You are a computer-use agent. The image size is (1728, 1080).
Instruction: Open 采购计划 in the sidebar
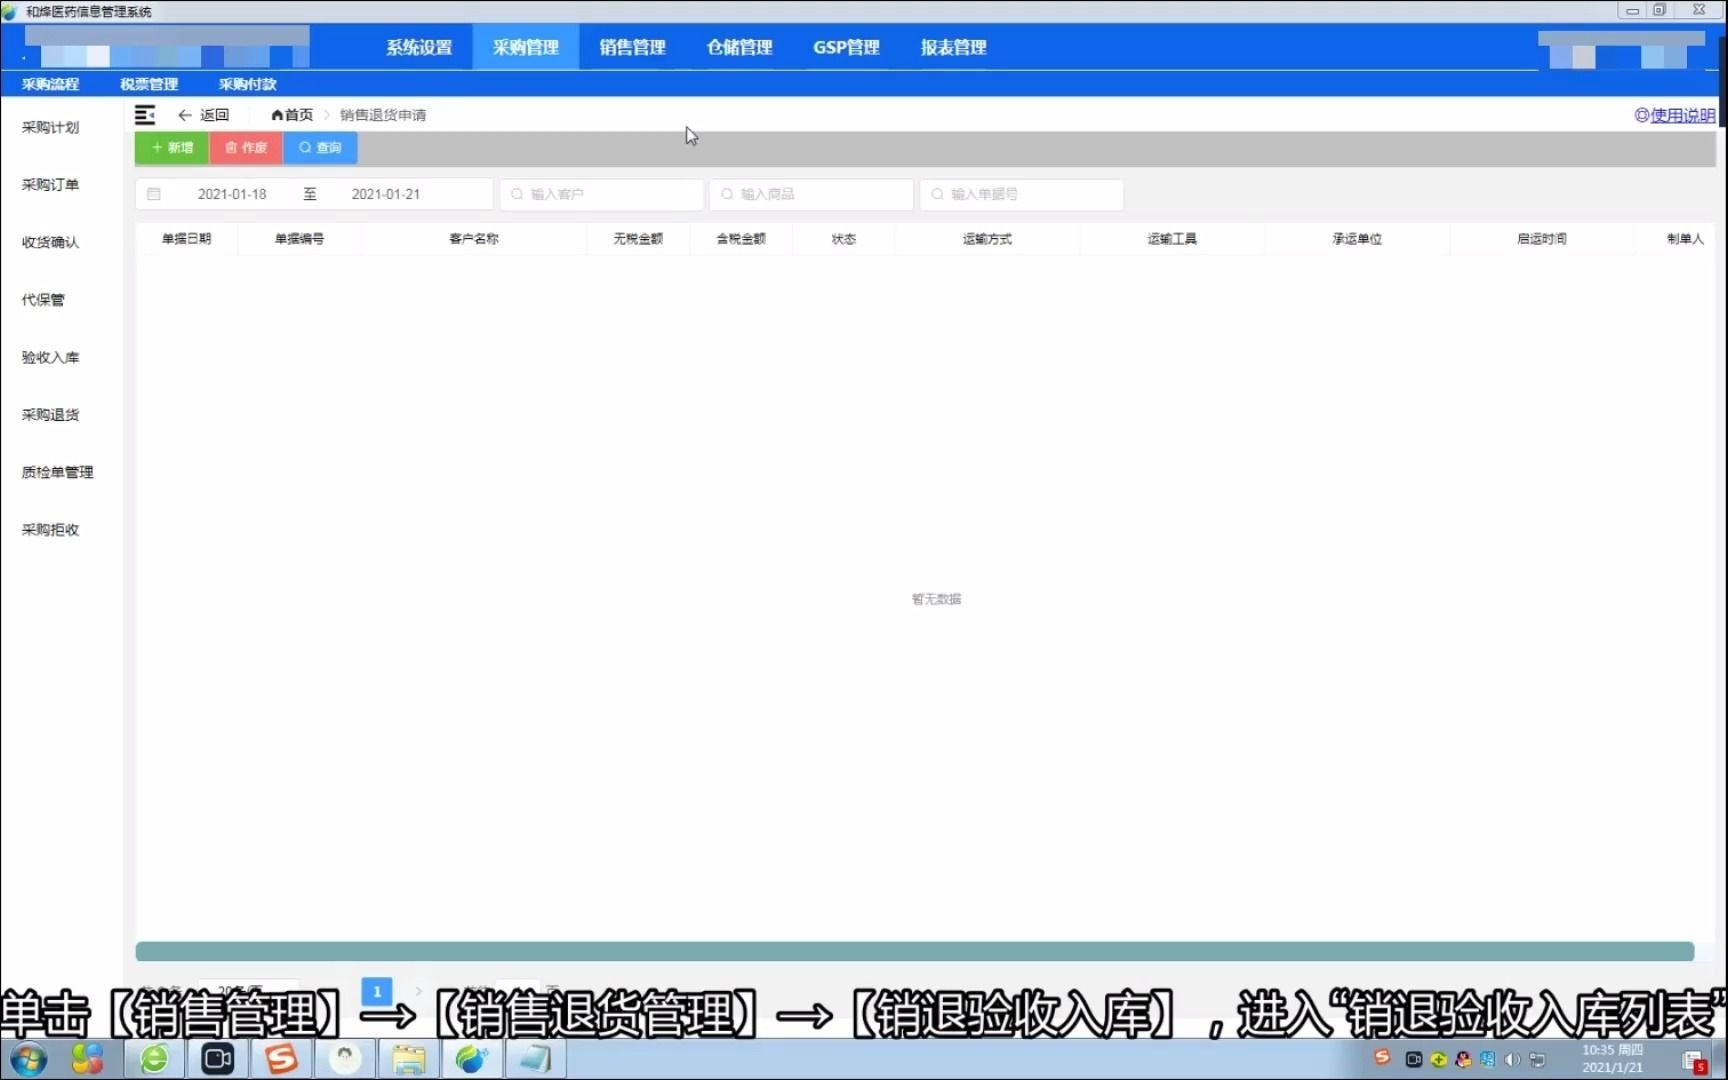click(50, 127)
